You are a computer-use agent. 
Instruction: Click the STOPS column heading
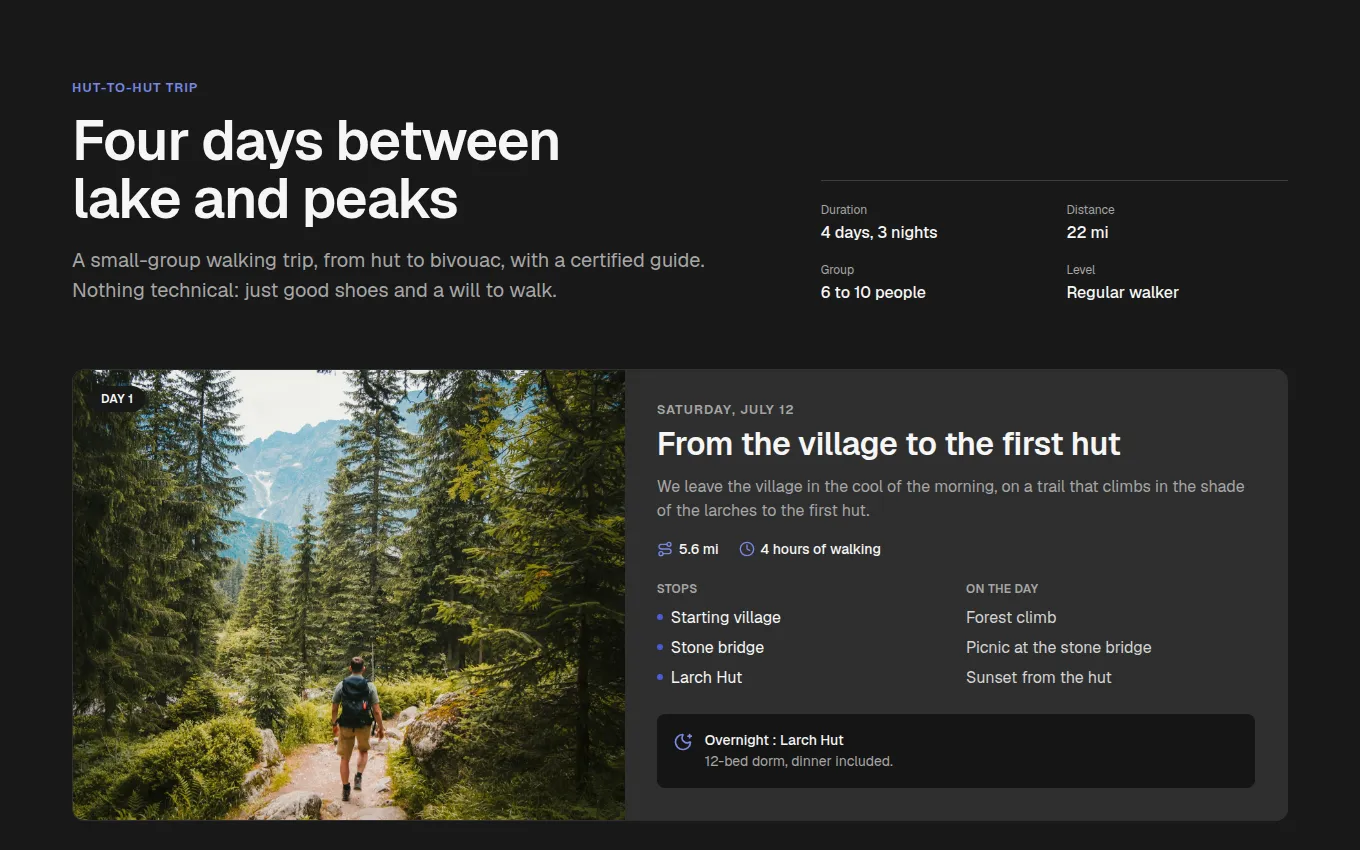(x=677, y=589)
